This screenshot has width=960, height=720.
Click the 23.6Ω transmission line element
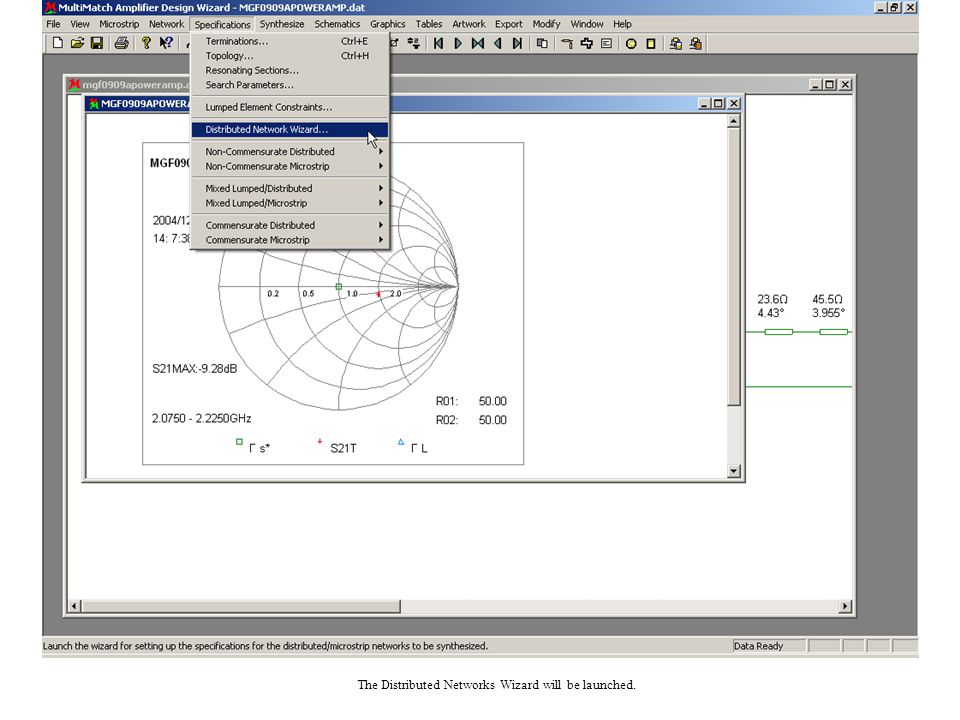[779, 332]
